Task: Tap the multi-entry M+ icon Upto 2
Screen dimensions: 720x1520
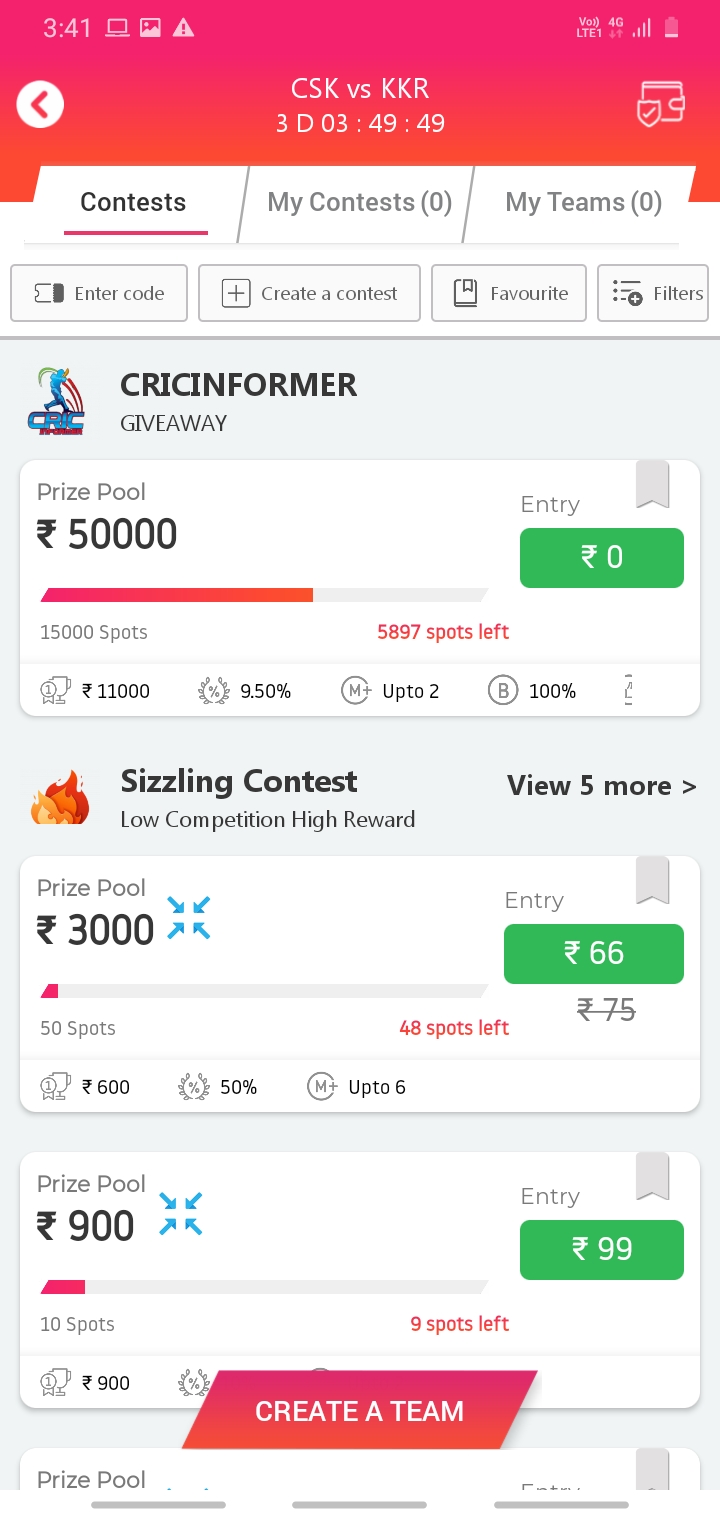Action: (x=356, y=690)
